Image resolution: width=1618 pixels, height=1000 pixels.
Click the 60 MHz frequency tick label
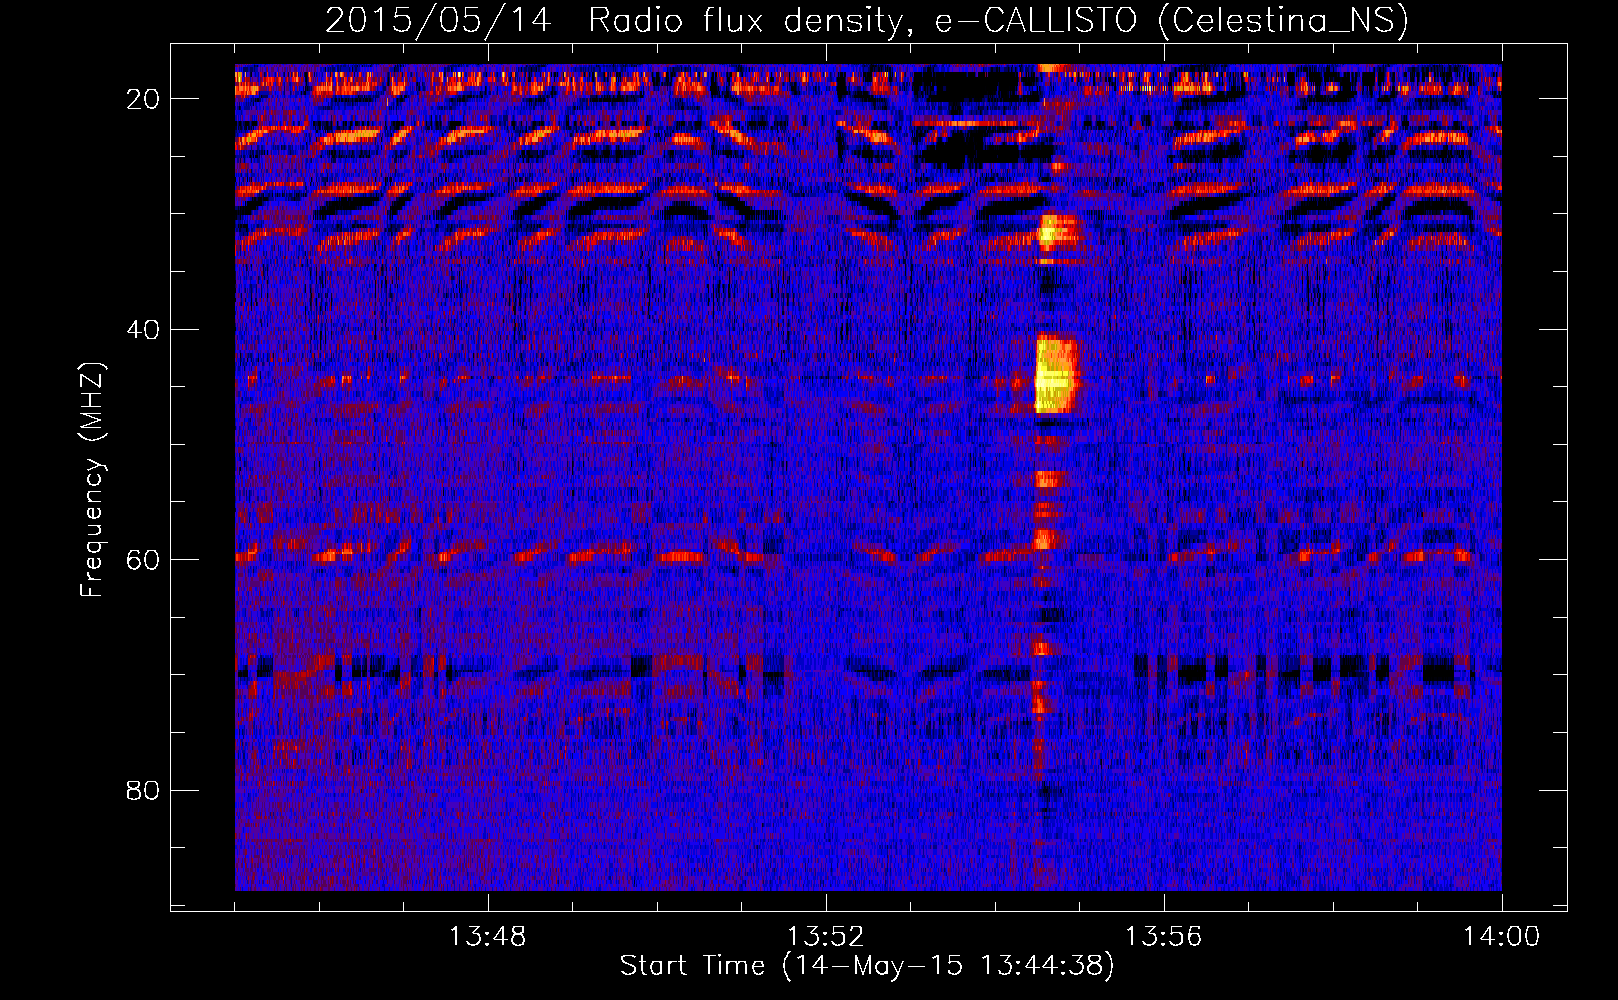(x=144, y=560)
